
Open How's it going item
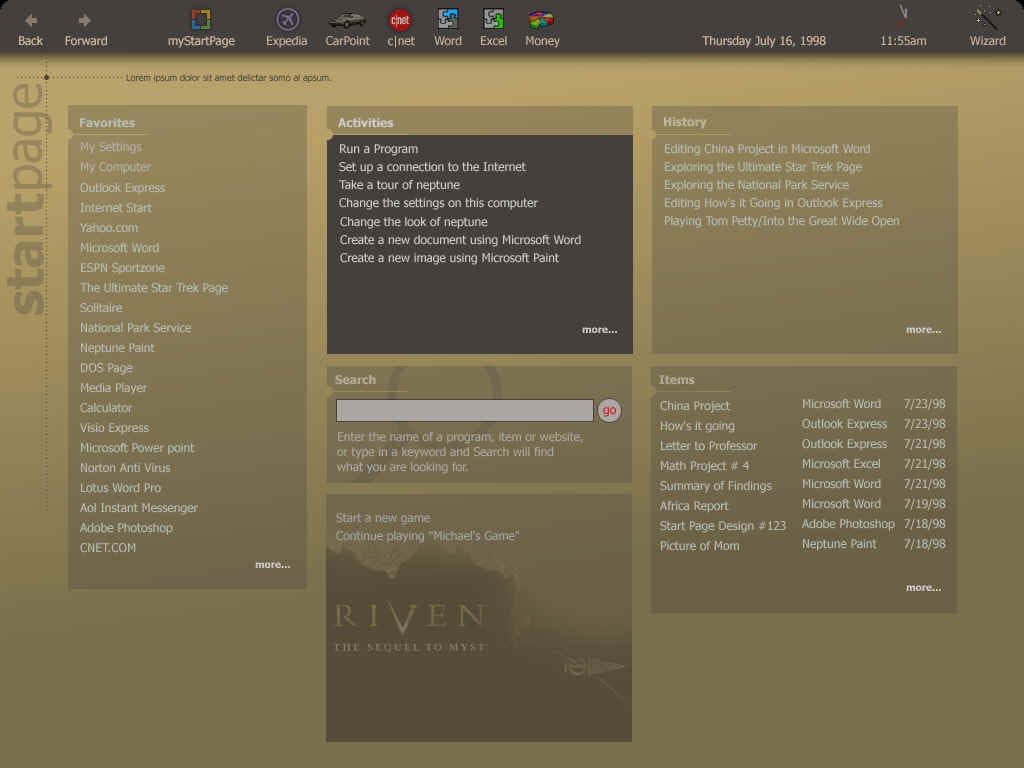pyautogui.click(x=697, y=426)
